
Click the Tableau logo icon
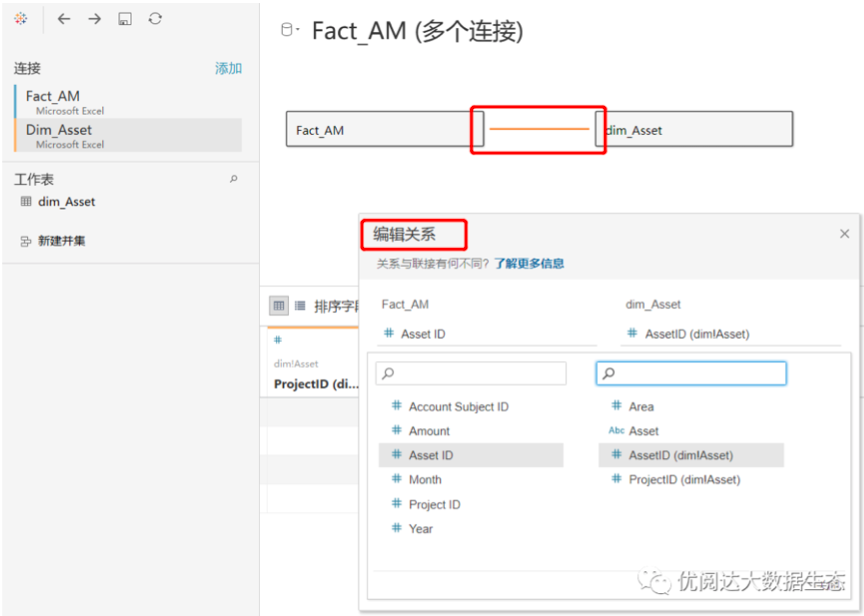pyautogui.click(x=20, y=19)
